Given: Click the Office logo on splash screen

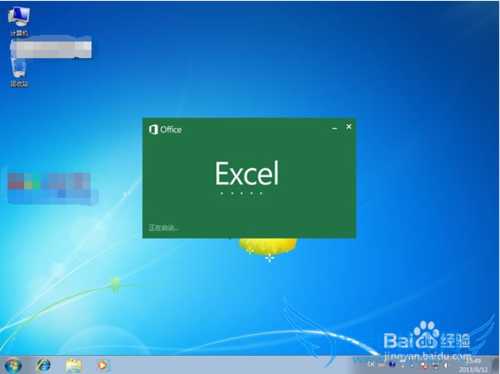Looking at the screenshot, I should coord(165,129).
